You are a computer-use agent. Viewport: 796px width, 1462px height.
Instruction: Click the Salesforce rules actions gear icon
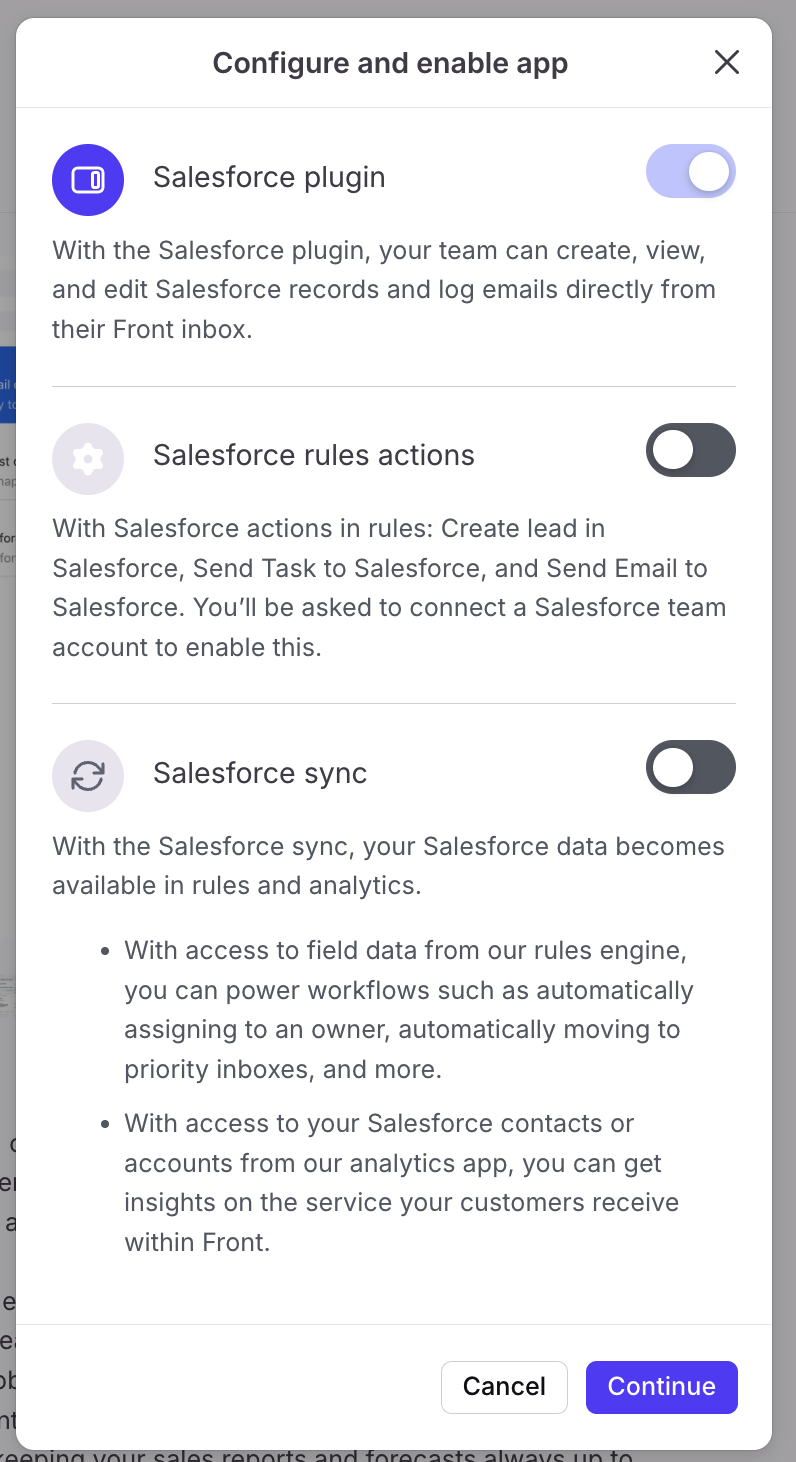pos(88,459)
